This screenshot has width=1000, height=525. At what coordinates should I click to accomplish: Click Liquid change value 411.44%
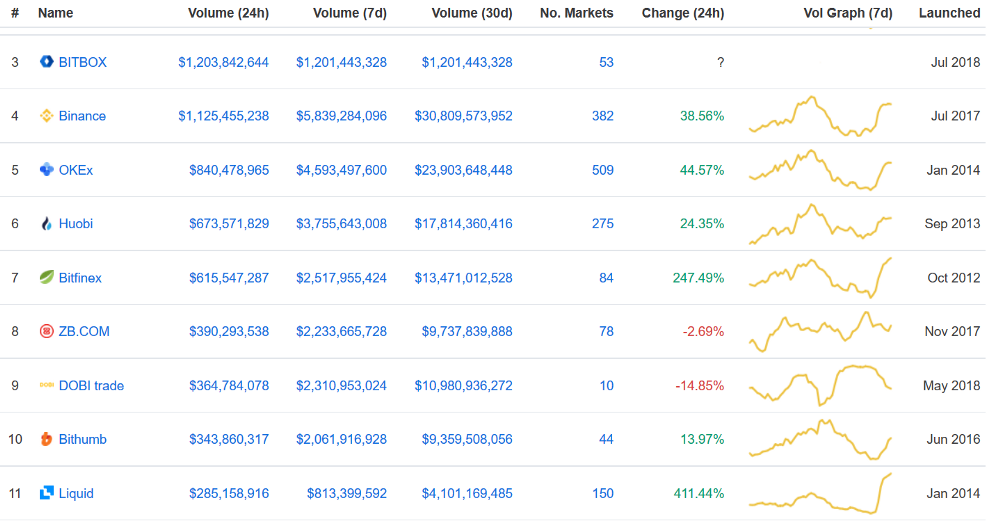point(698,494)
